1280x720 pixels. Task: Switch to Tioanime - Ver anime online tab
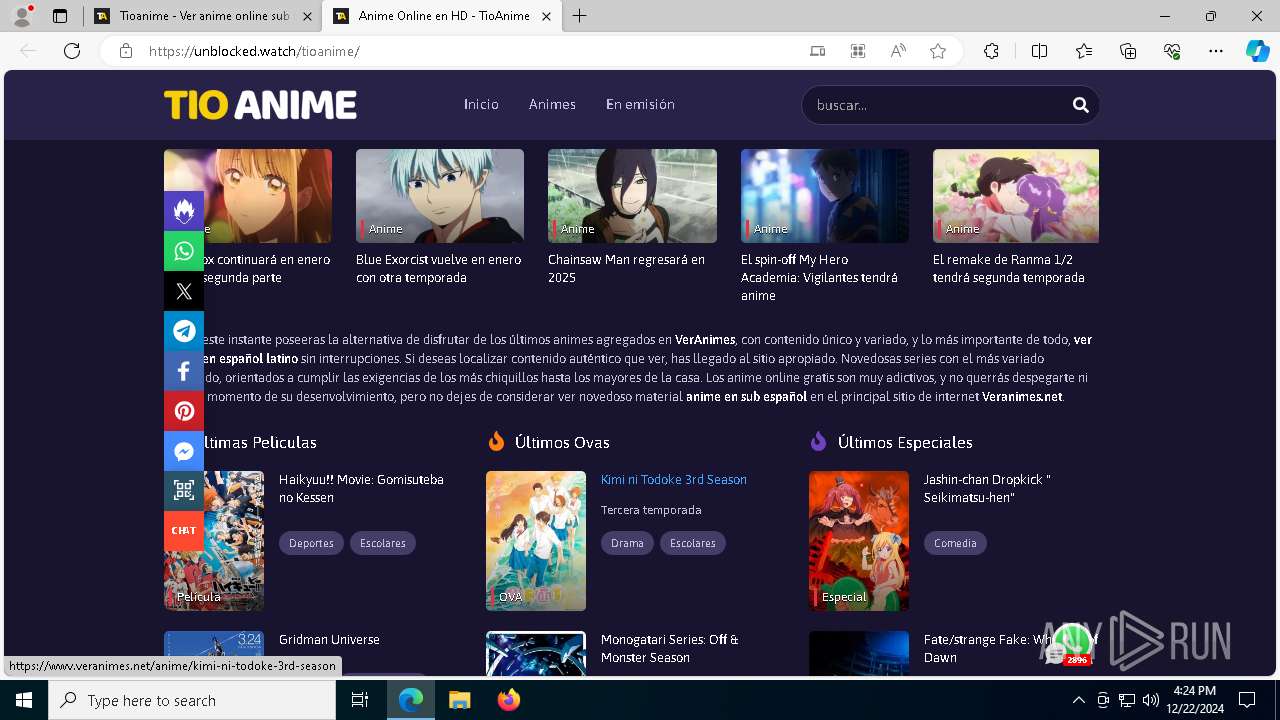point(203,16)
